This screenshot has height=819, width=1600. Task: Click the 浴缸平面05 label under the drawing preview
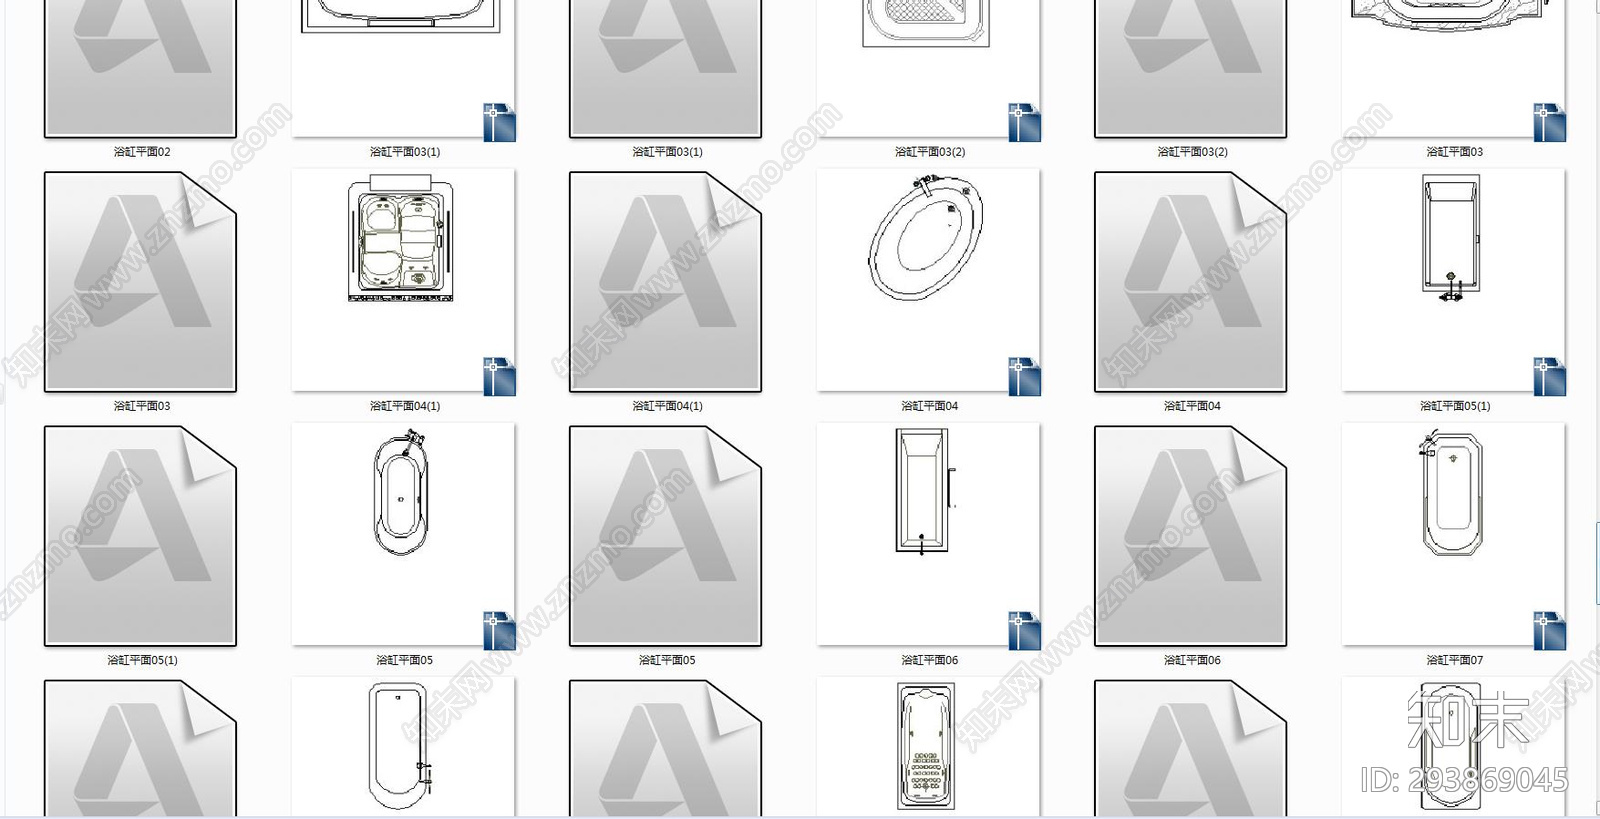[x=405, y=660]
